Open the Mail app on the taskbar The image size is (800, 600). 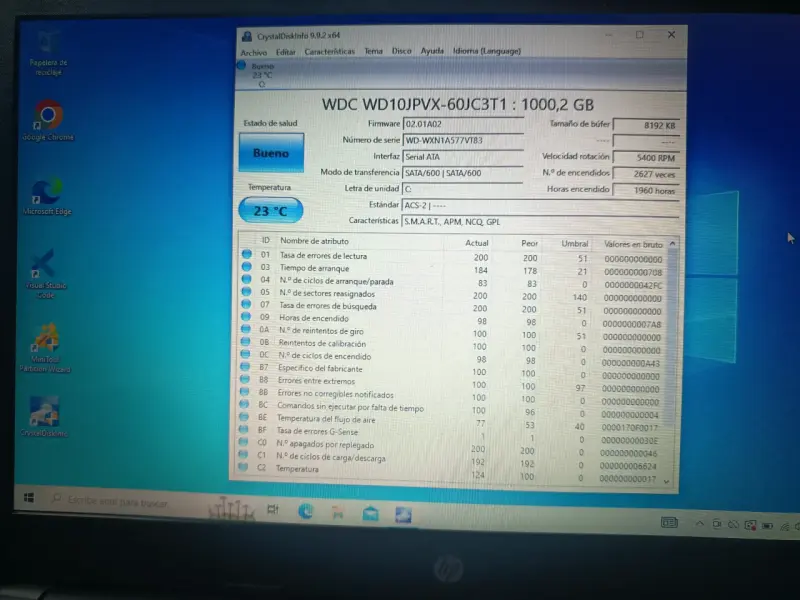pyautogui.click(x=370, y=514)
